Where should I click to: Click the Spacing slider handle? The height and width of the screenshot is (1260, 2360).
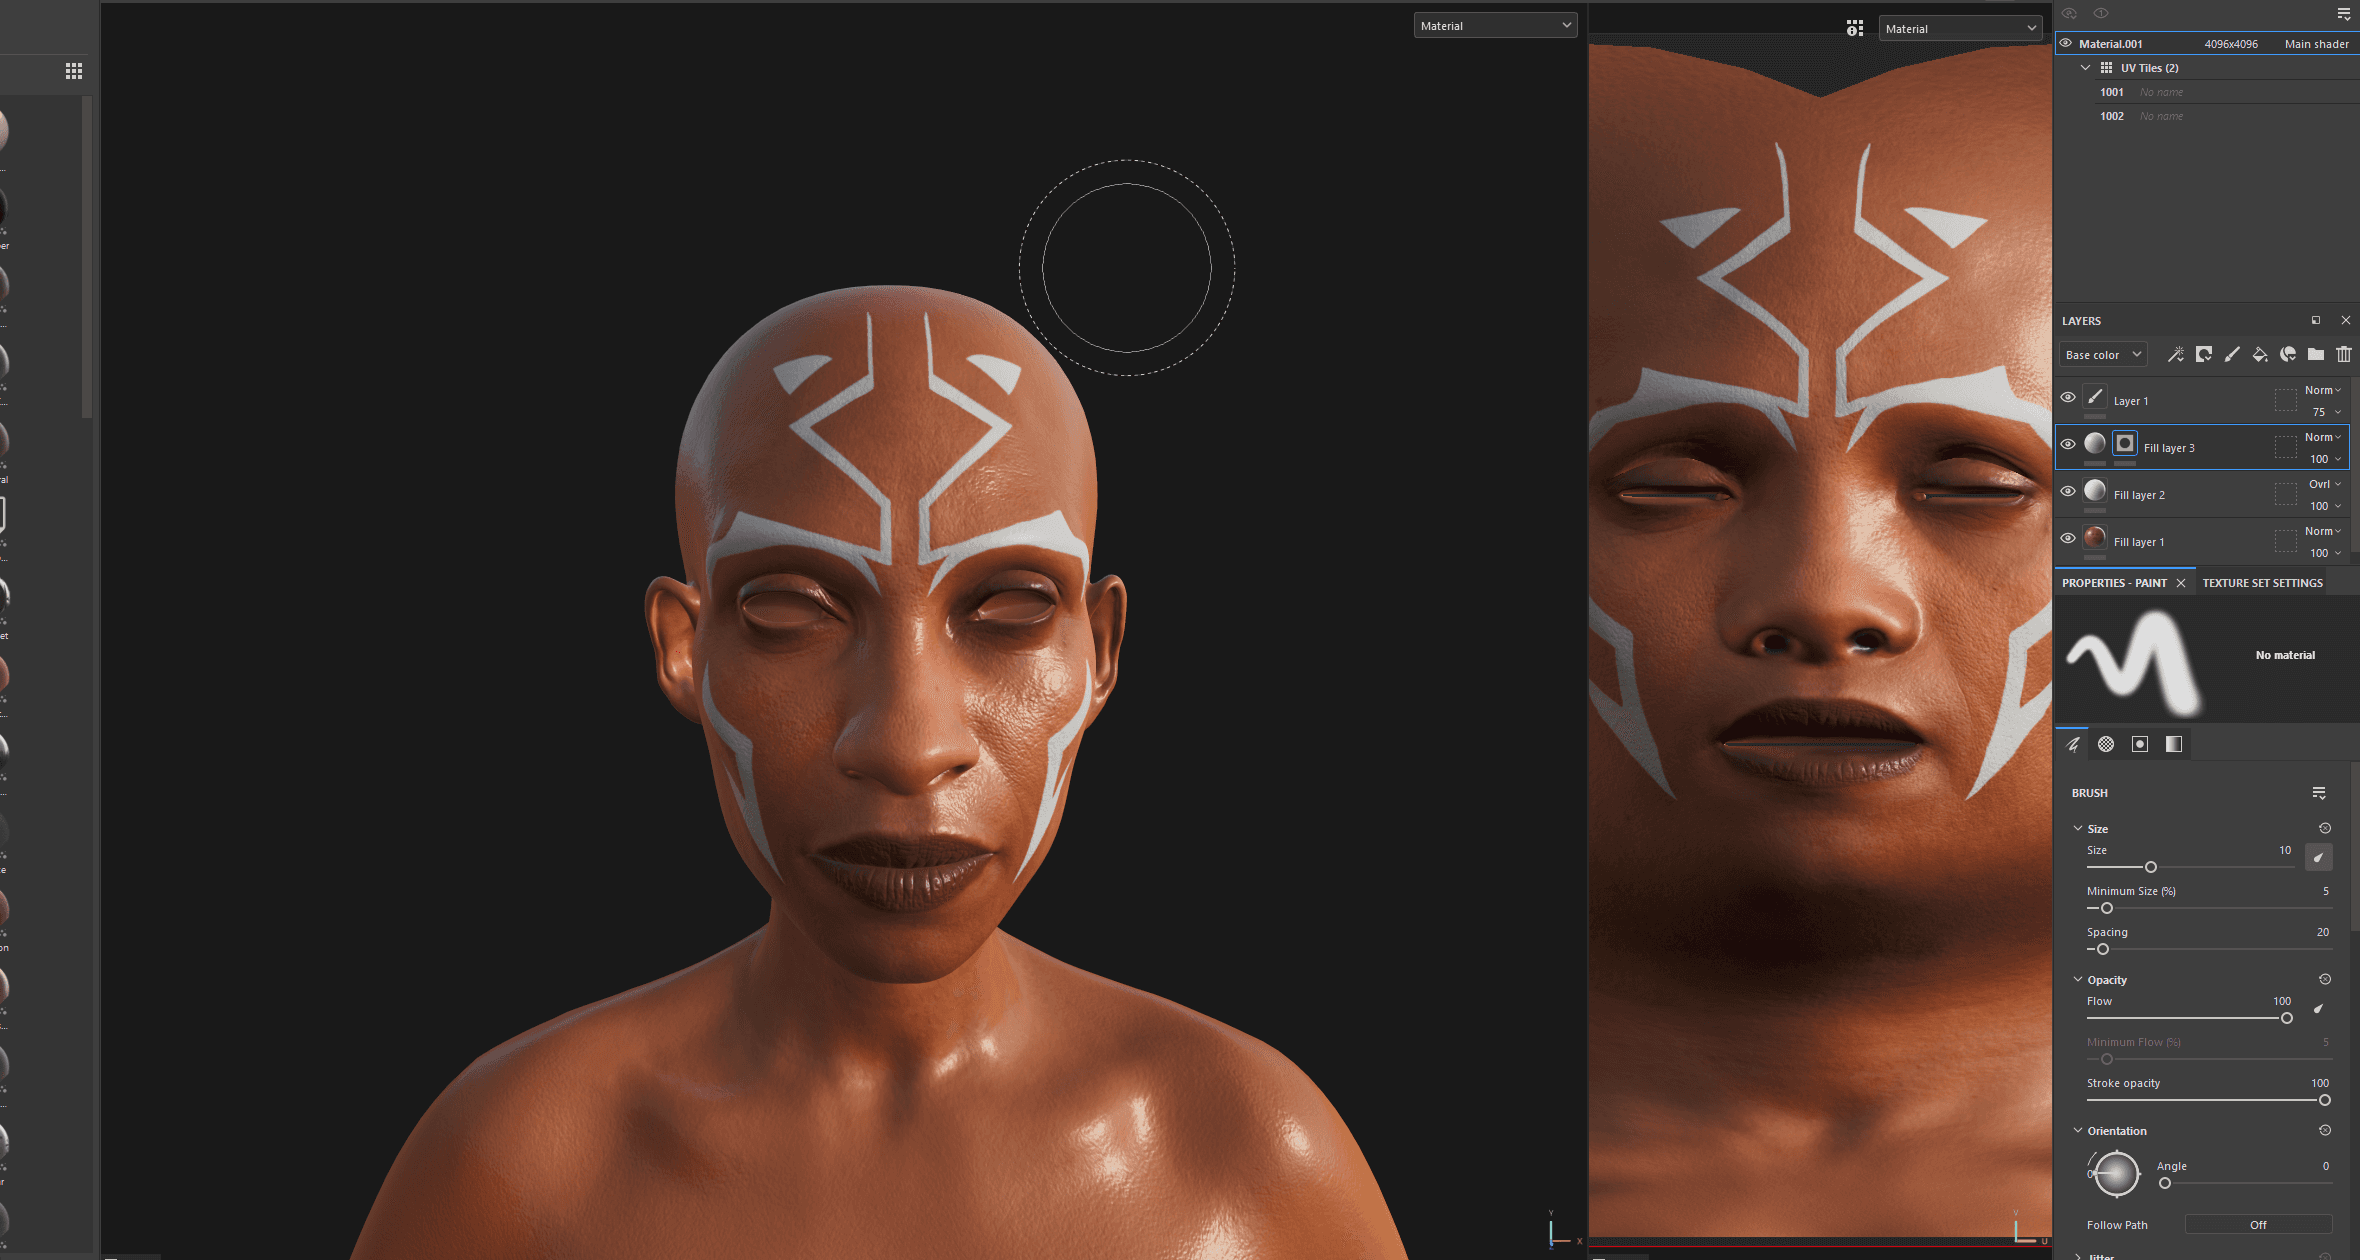[2102, 949]
